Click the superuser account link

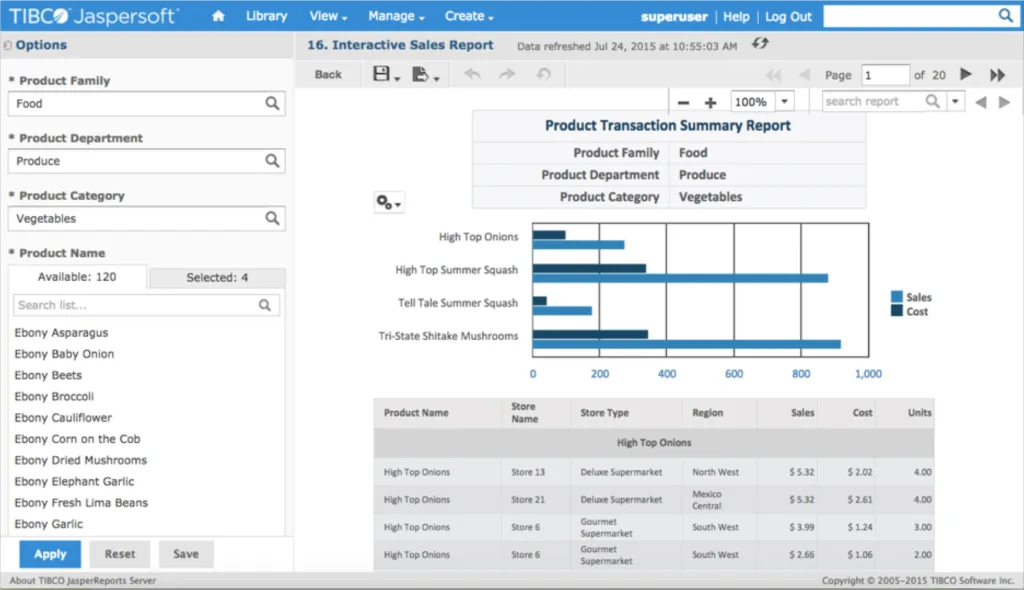pyautogui.click(x=674, y=17)
